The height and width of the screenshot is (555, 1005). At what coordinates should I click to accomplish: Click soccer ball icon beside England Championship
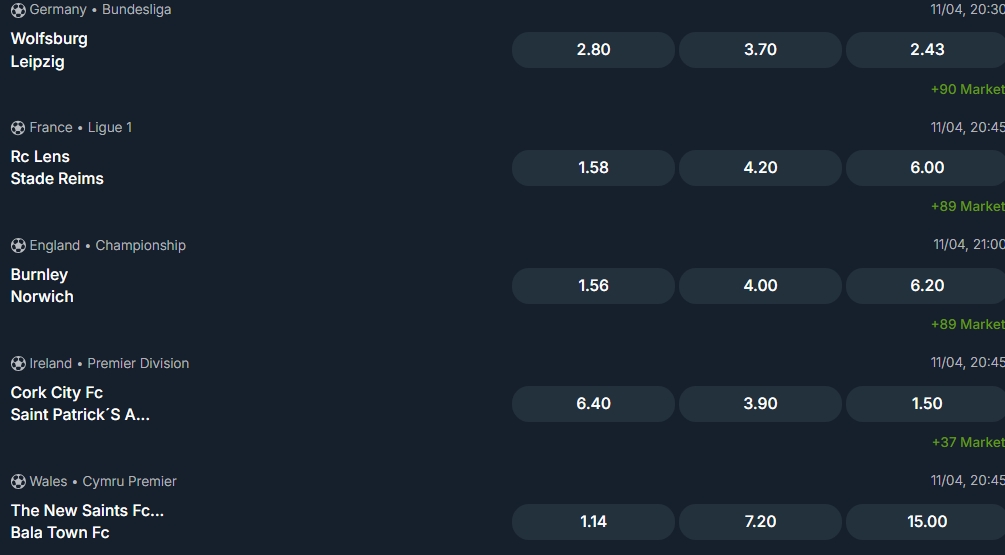pyautogui.click(x=18, y=246)
